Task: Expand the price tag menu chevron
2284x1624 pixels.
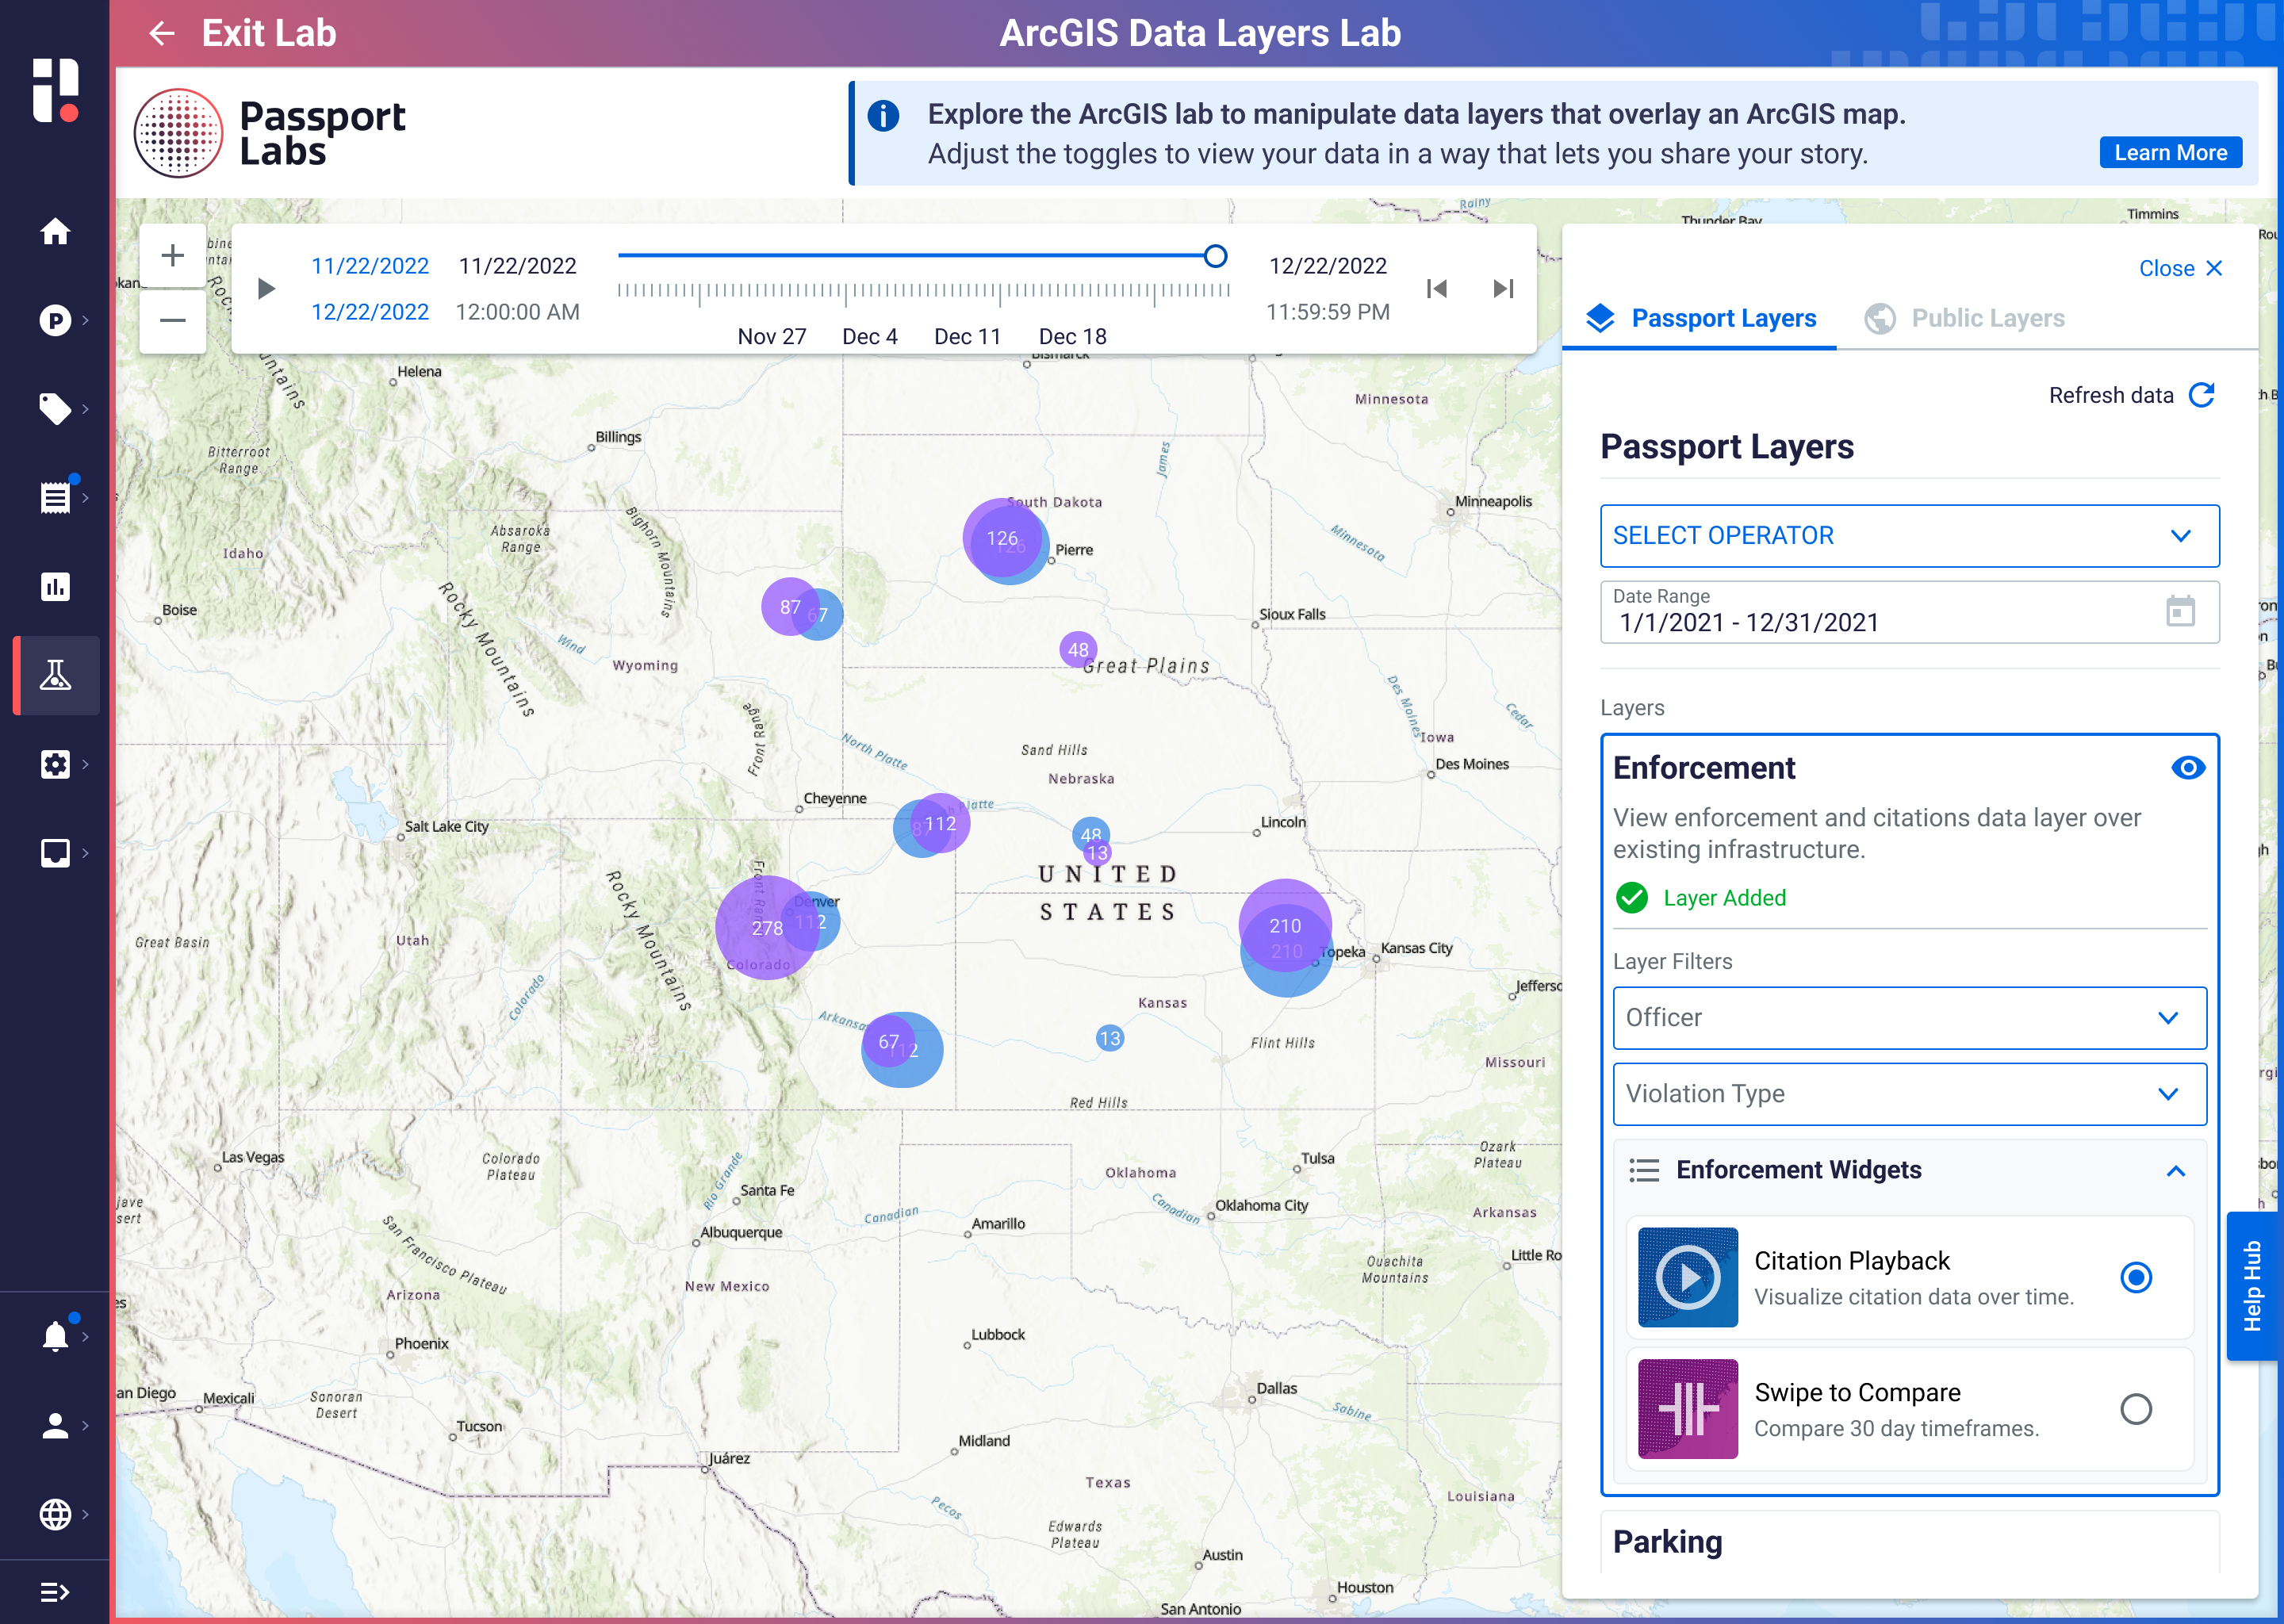Action: click(86, 408)
